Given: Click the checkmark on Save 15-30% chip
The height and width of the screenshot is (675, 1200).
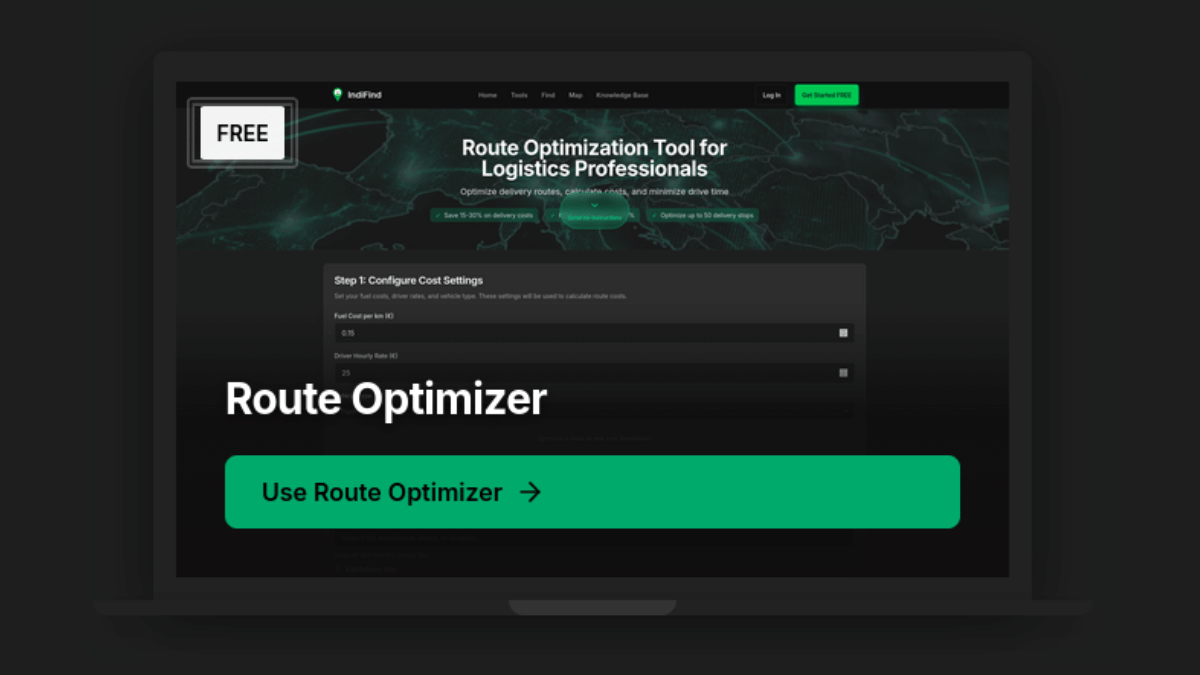Looking at the screenshot, I should tap(438, 215).
